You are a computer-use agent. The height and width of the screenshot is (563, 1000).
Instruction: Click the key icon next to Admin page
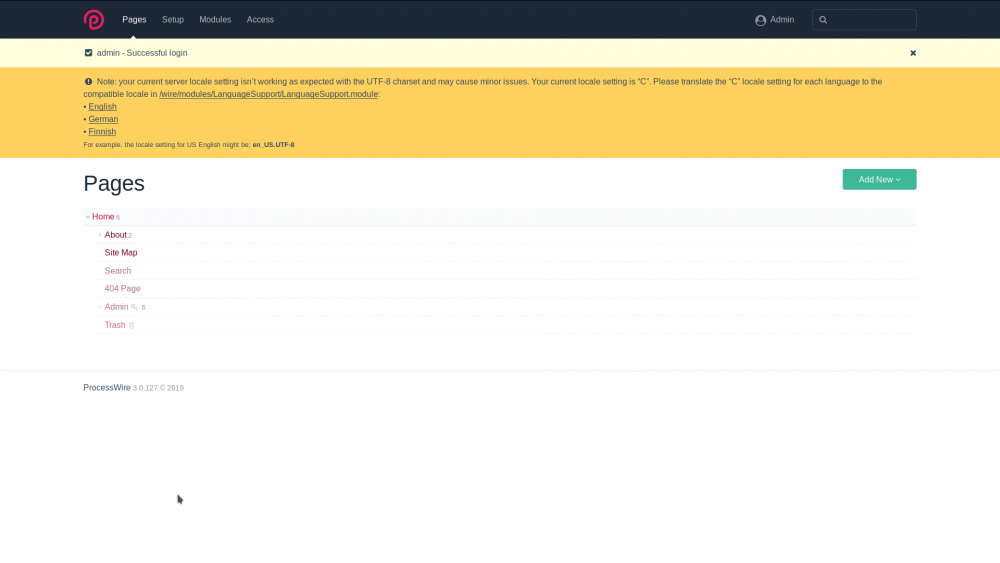[134, 307]
